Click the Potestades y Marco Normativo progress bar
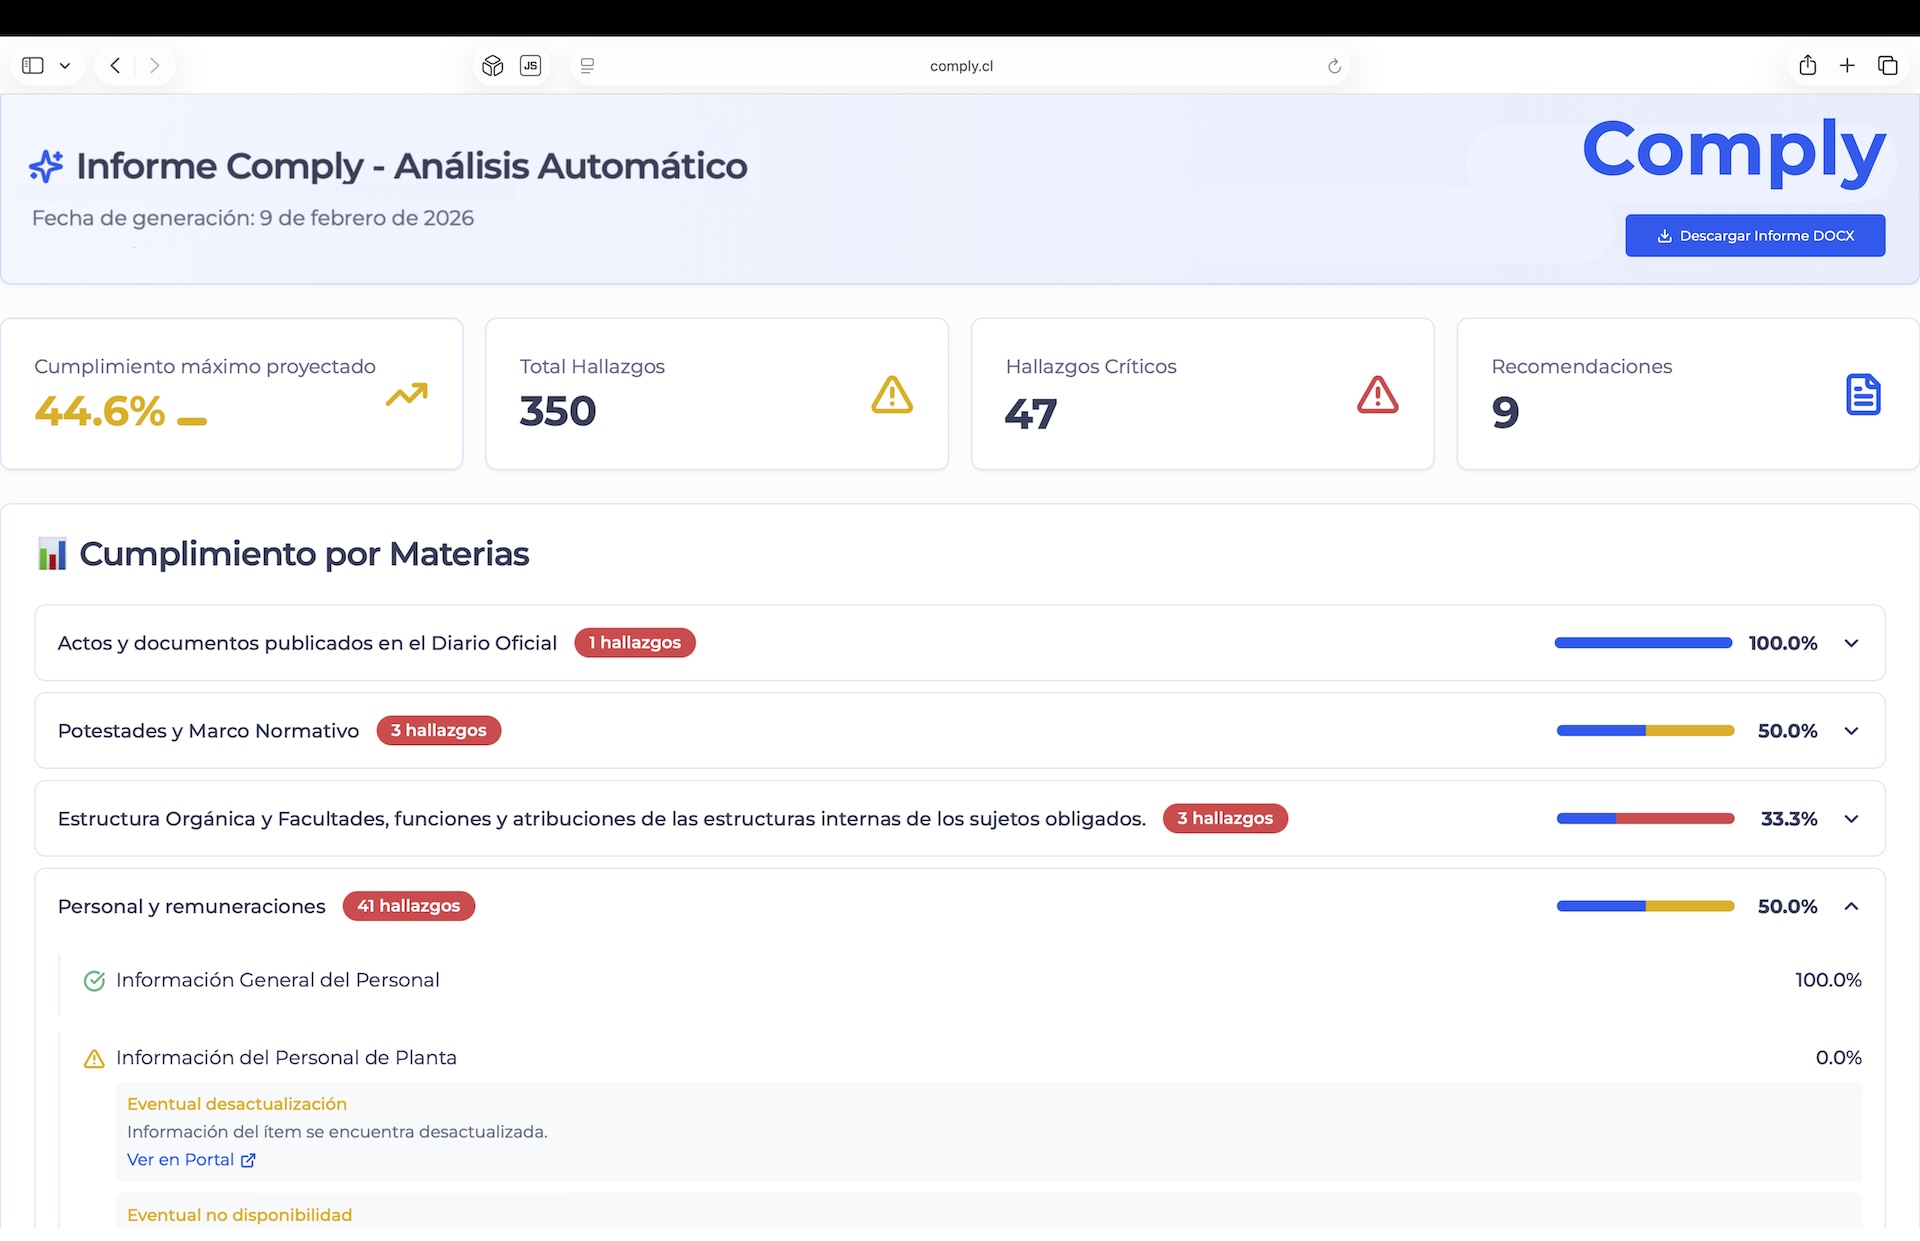Viewport: 1920px width, 1241px height. pos(1645,731)
